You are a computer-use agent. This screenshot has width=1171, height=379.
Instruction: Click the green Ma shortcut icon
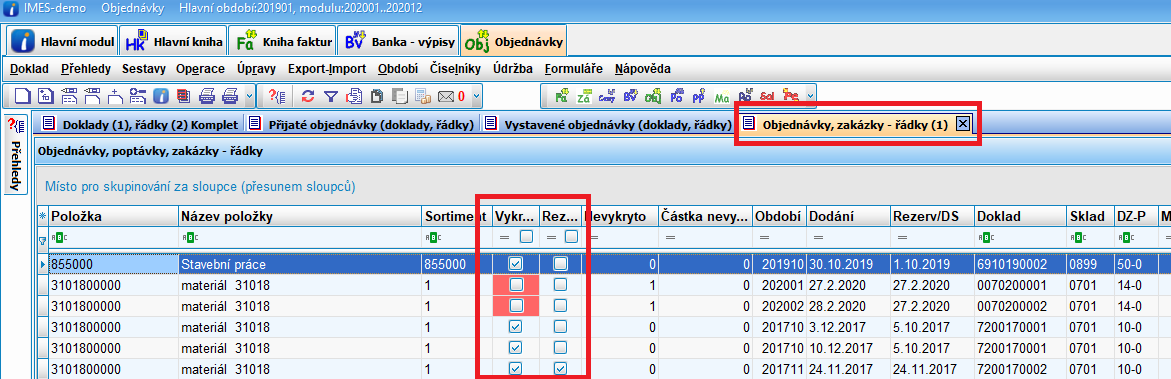click(x=721, y=96)
